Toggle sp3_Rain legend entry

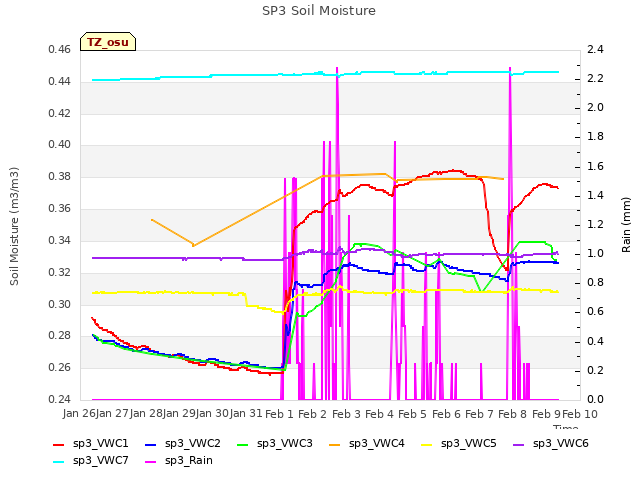coord(179,461)
